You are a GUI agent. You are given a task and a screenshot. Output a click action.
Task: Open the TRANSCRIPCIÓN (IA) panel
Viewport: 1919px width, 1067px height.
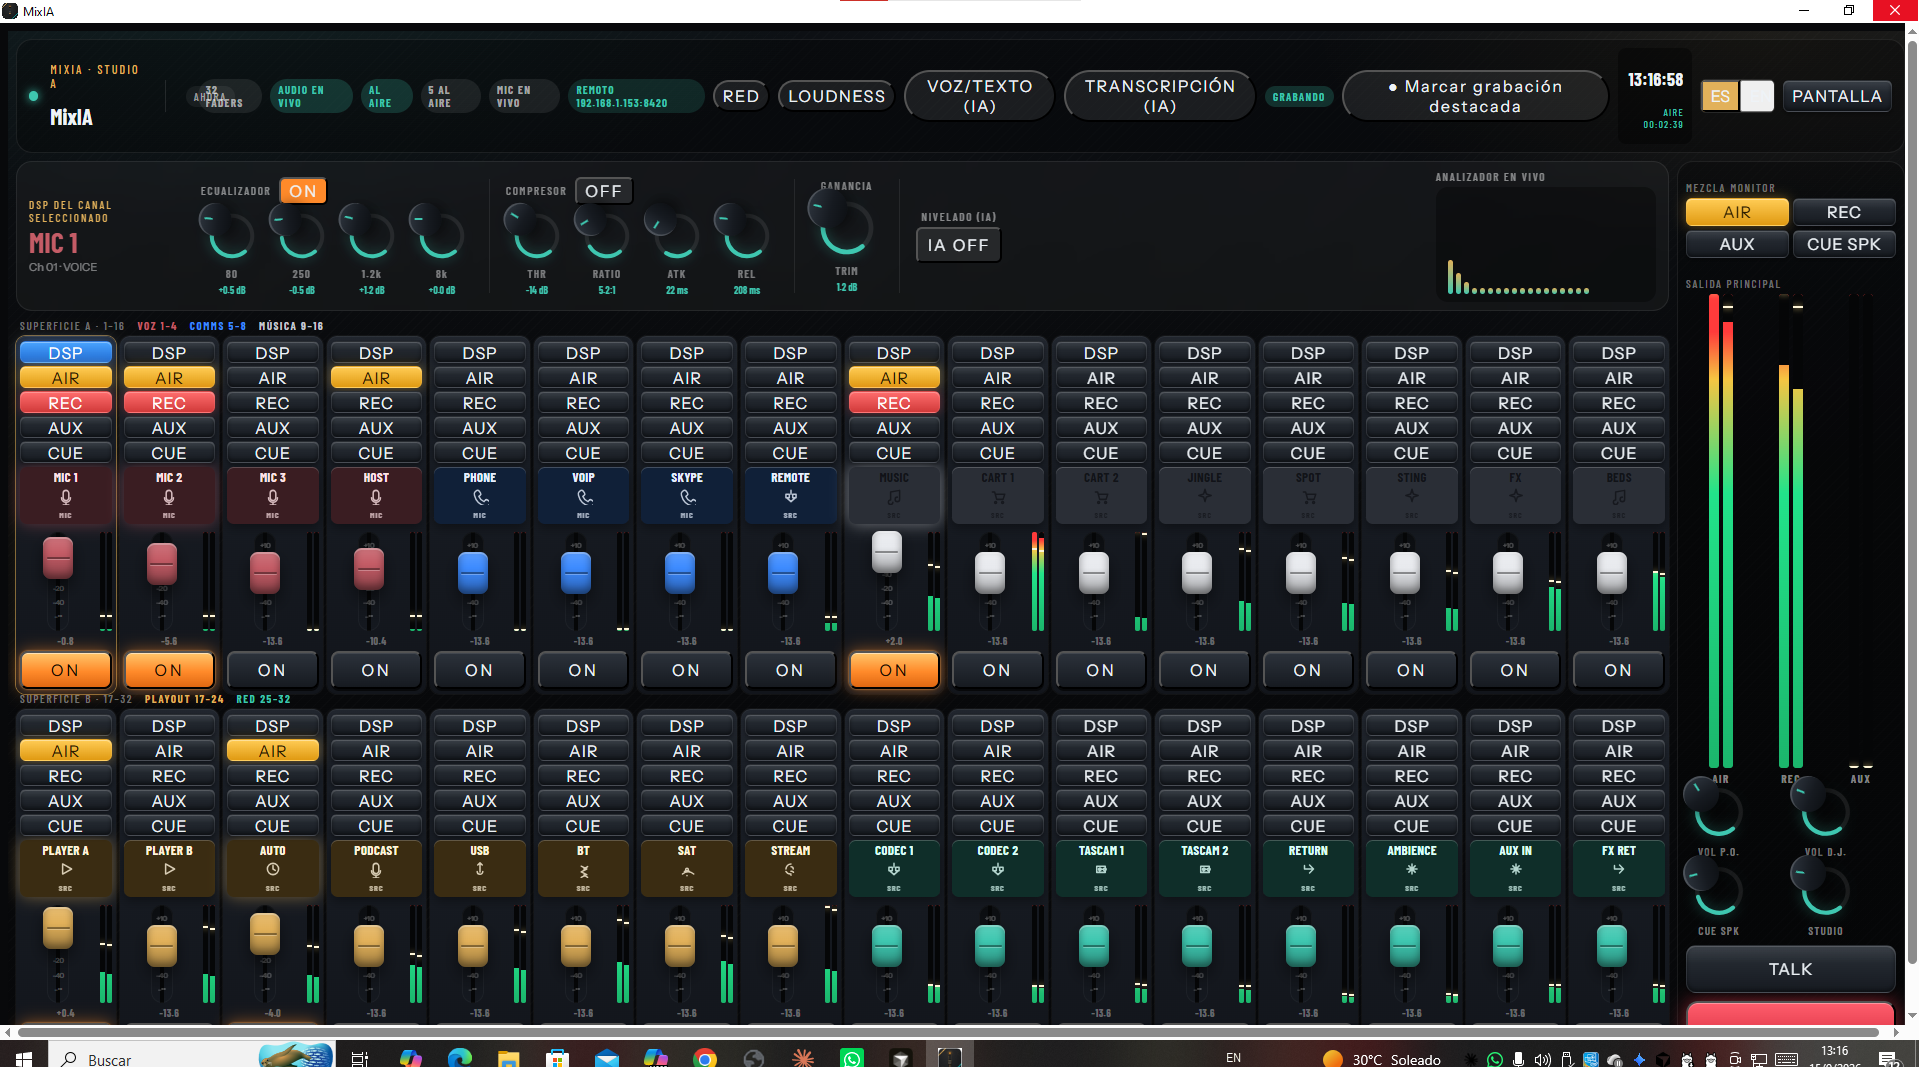pyautogui.click(x=1160, y=96)
